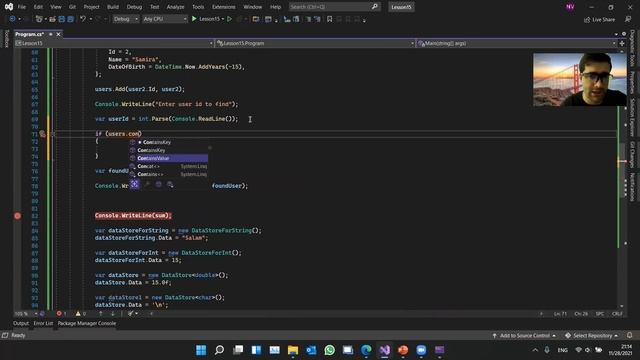Click the Live Share icon button
This screenshot has width=640, height=360.
599,19
